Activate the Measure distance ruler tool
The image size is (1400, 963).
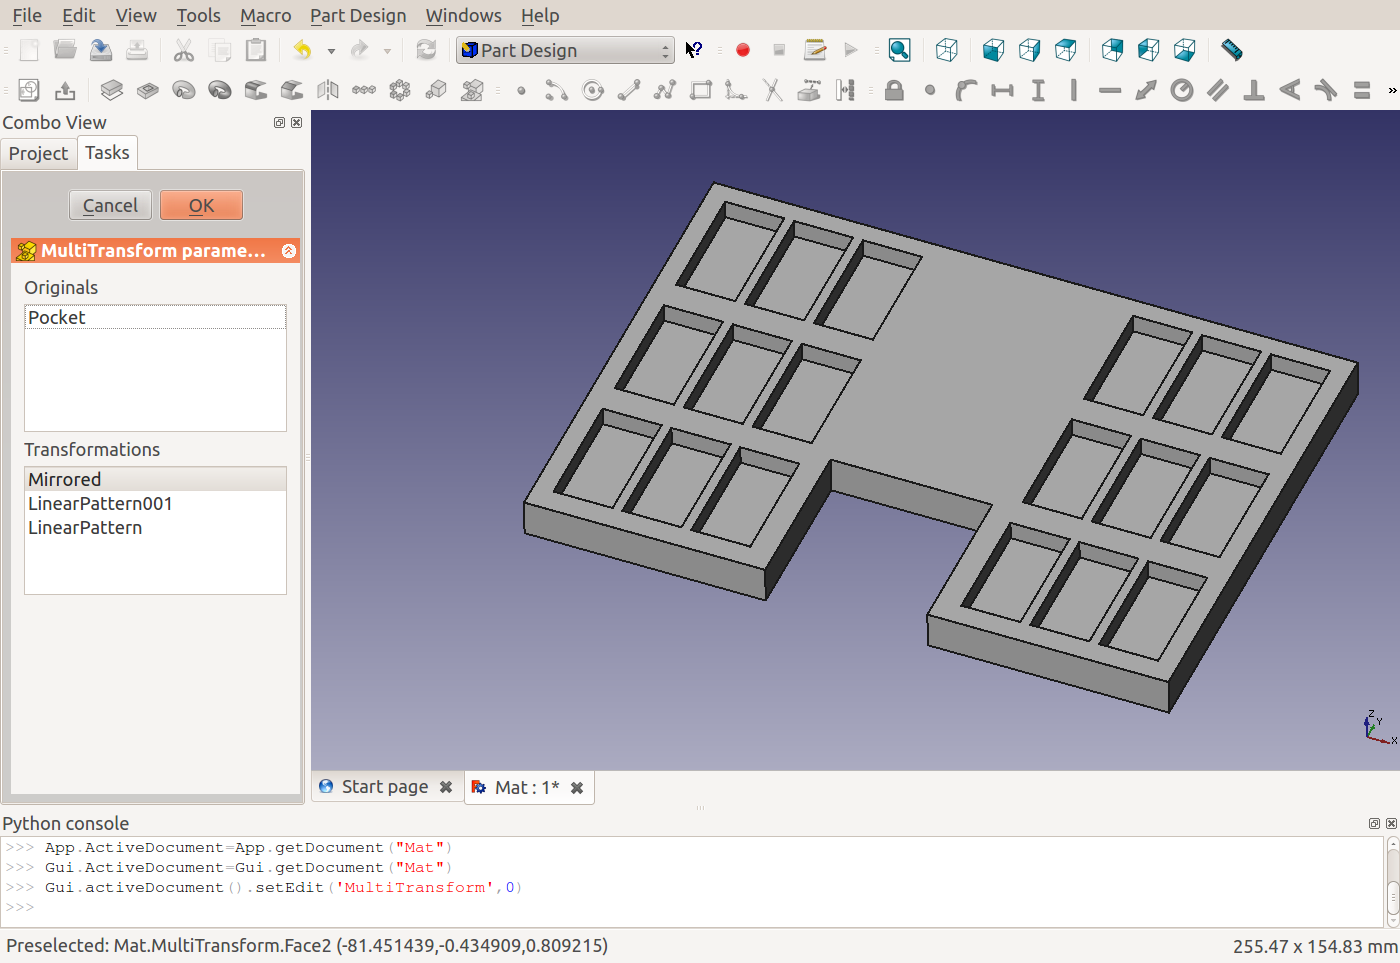click(x=1232, y=50)
